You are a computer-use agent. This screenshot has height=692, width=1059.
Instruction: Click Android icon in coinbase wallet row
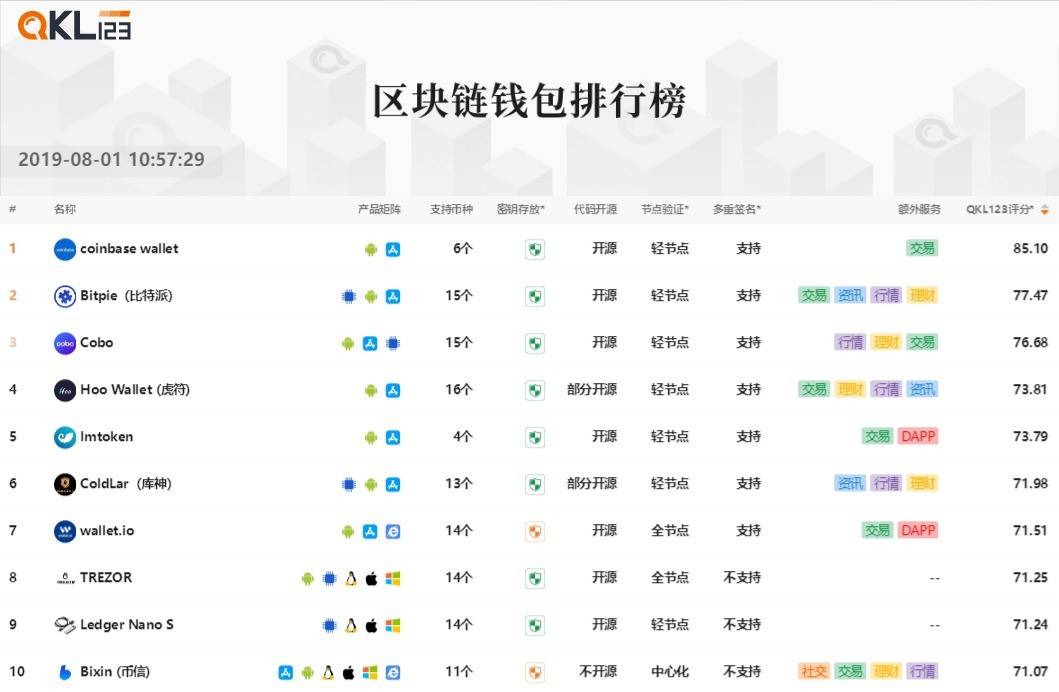click(x=371, y=249)
